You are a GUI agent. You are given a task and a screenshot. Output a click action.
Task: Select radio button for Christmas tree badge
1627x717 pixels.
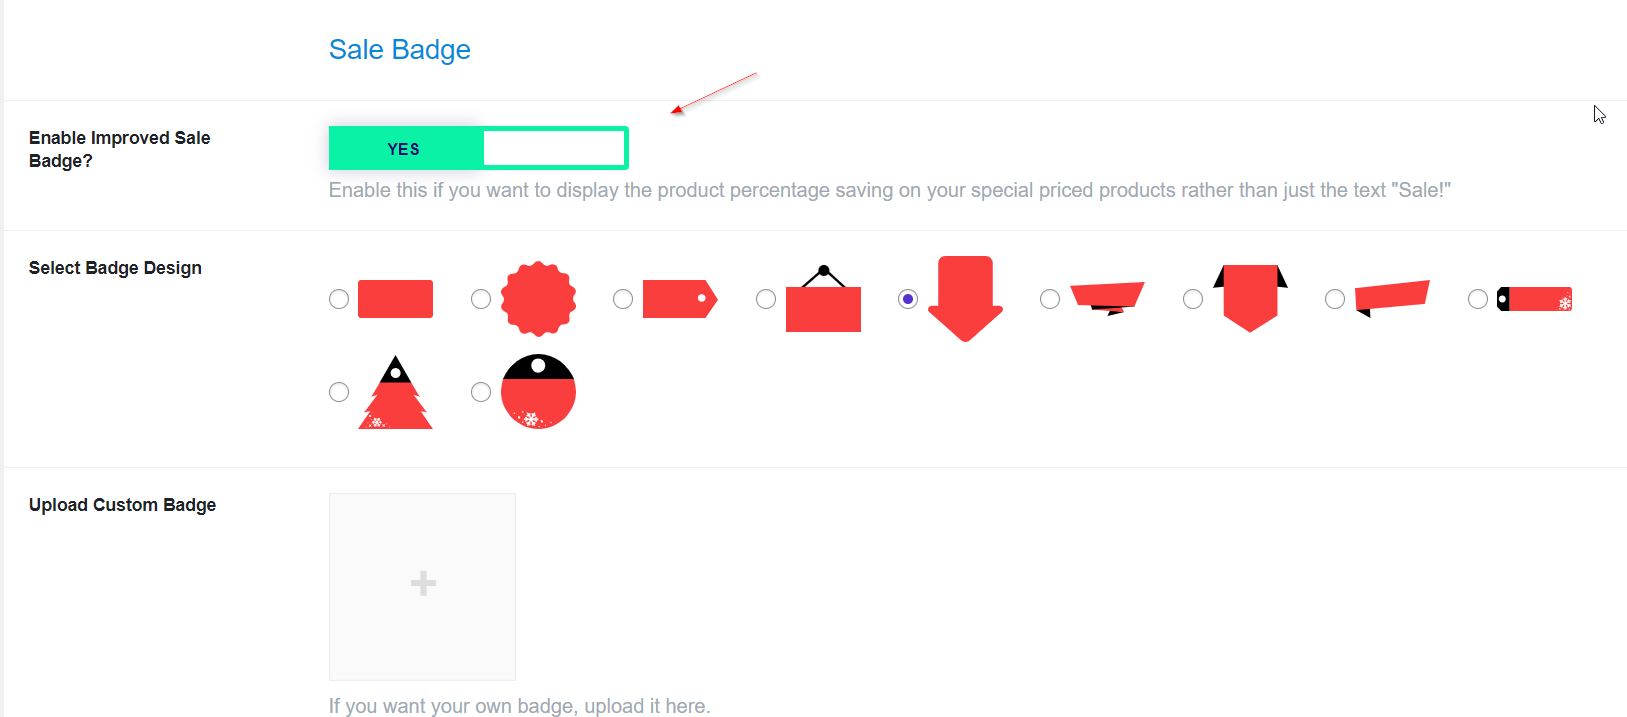339,392
